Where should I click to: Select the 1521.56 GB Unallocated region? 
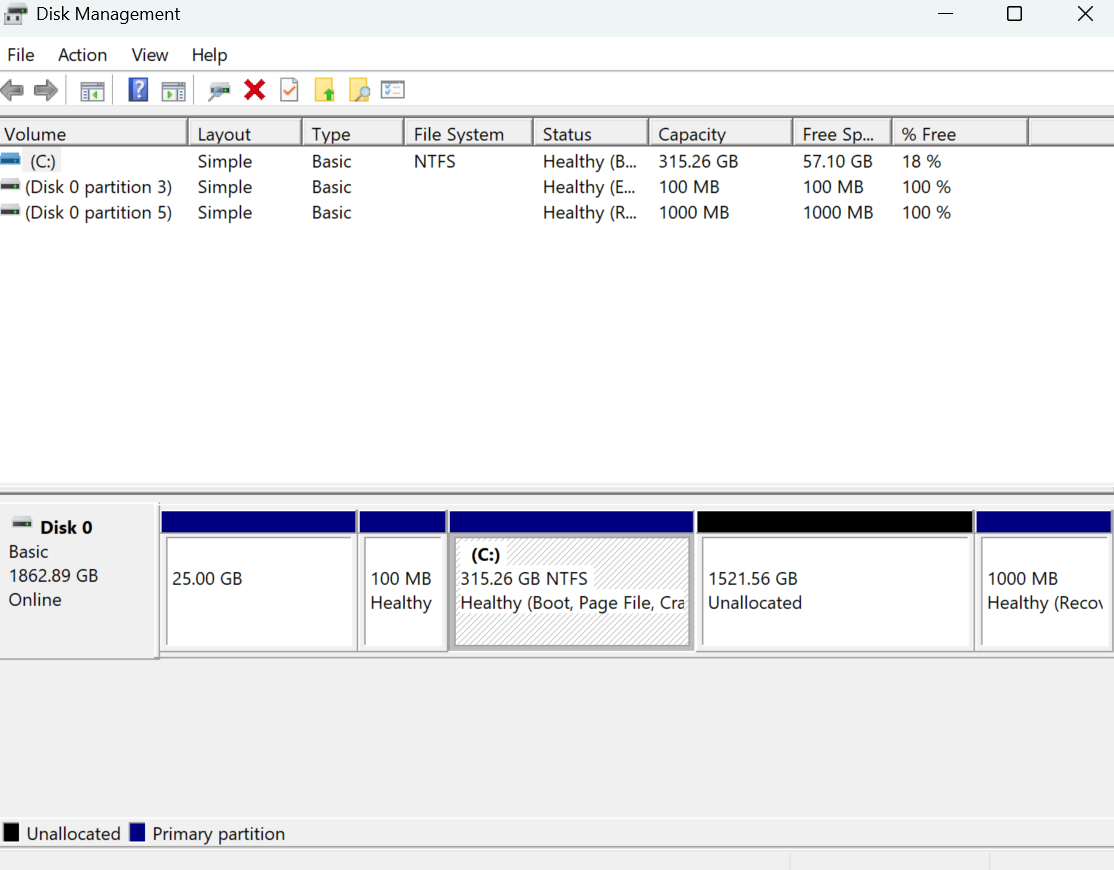pyautogui.click(x=835, y=580)
